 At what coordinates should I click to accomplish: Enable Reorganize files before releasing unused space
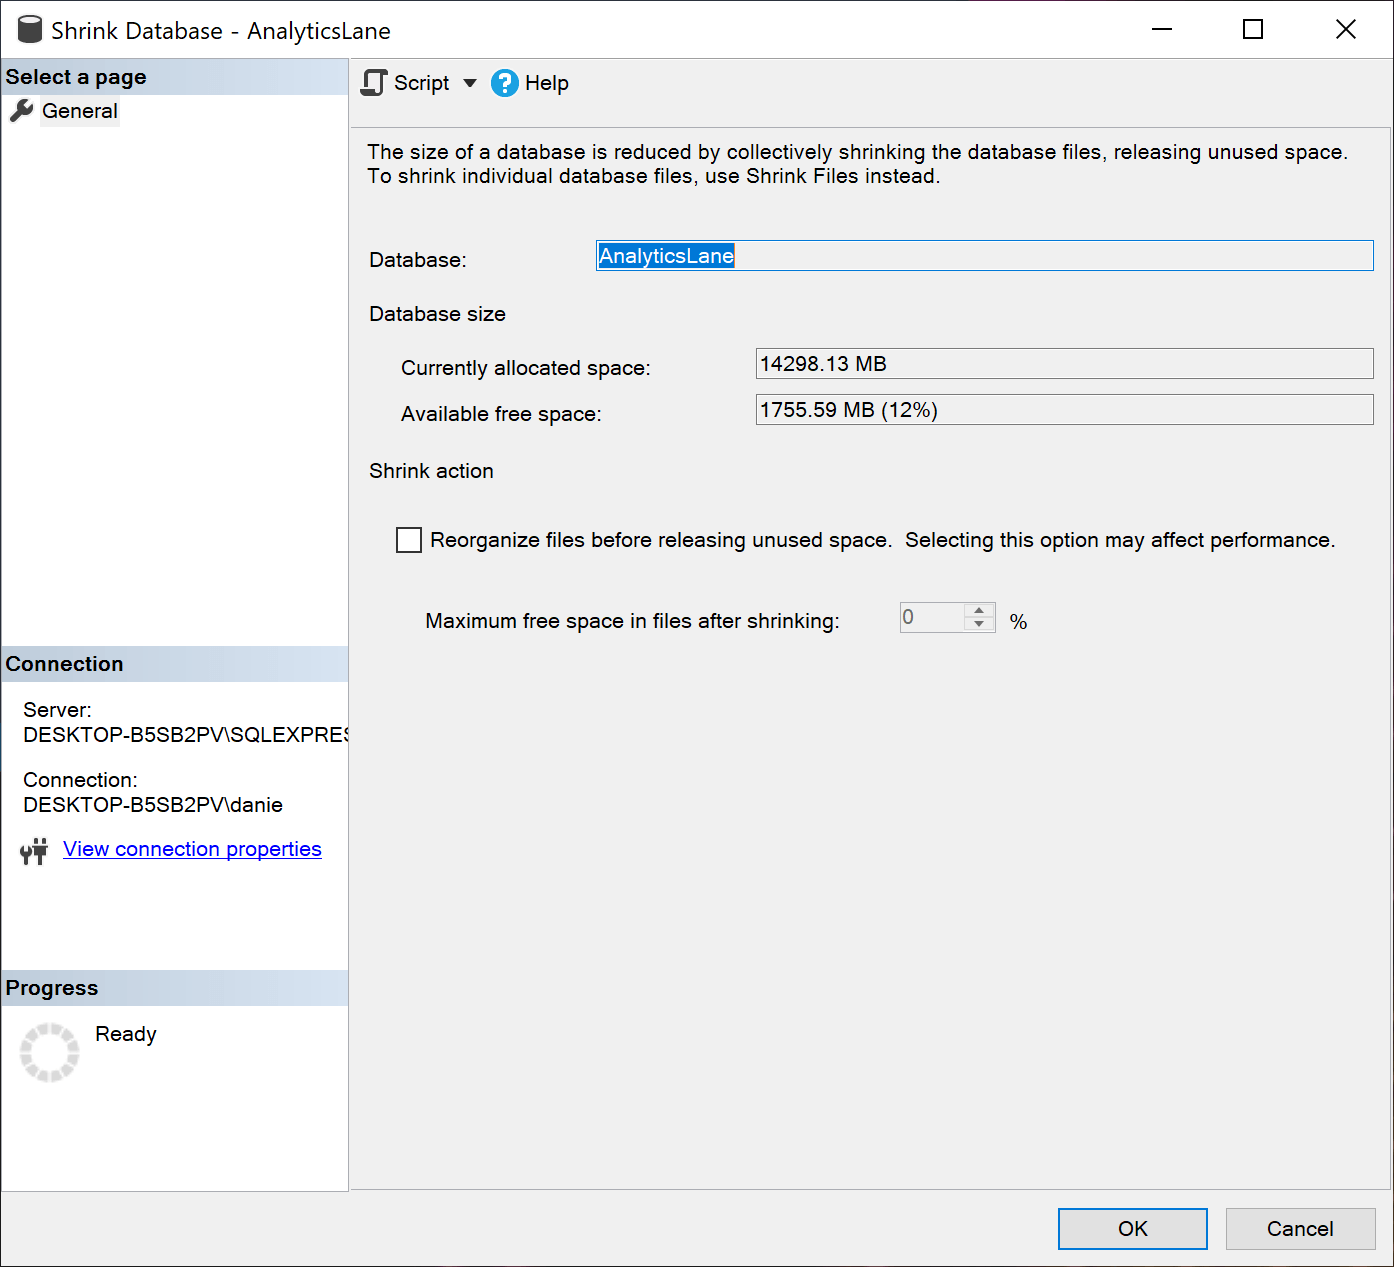pos(409,540)
